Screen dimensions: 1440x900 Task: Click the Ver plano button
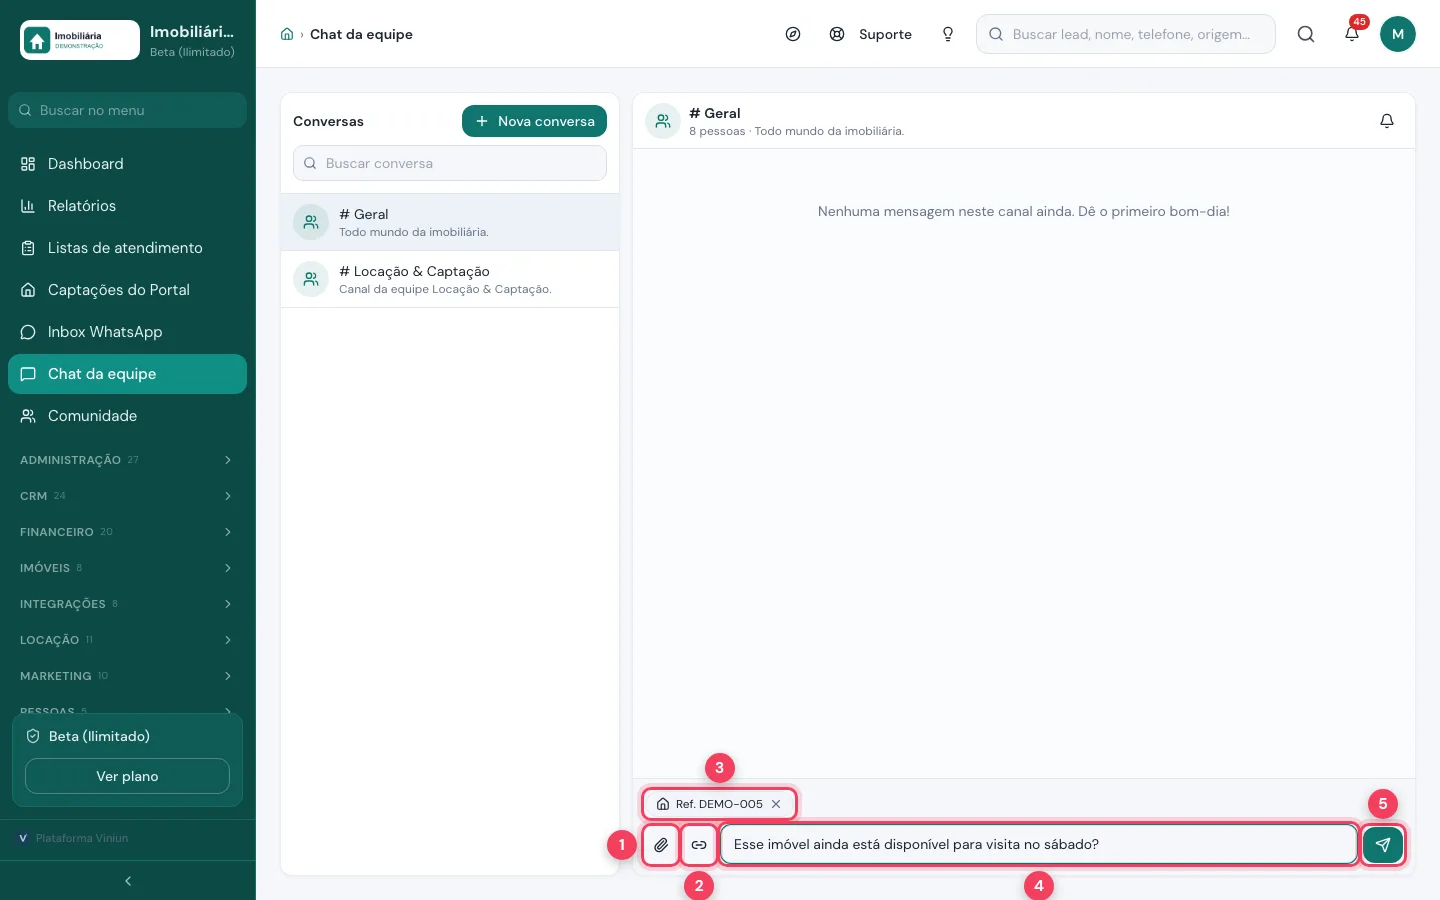127,776
